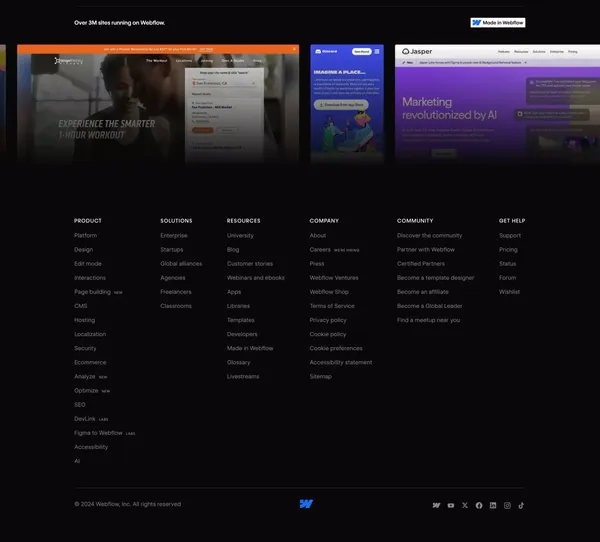
Task: Click the Made in Webflow badge
Action: pyautogui.click(x=498, y=23)
